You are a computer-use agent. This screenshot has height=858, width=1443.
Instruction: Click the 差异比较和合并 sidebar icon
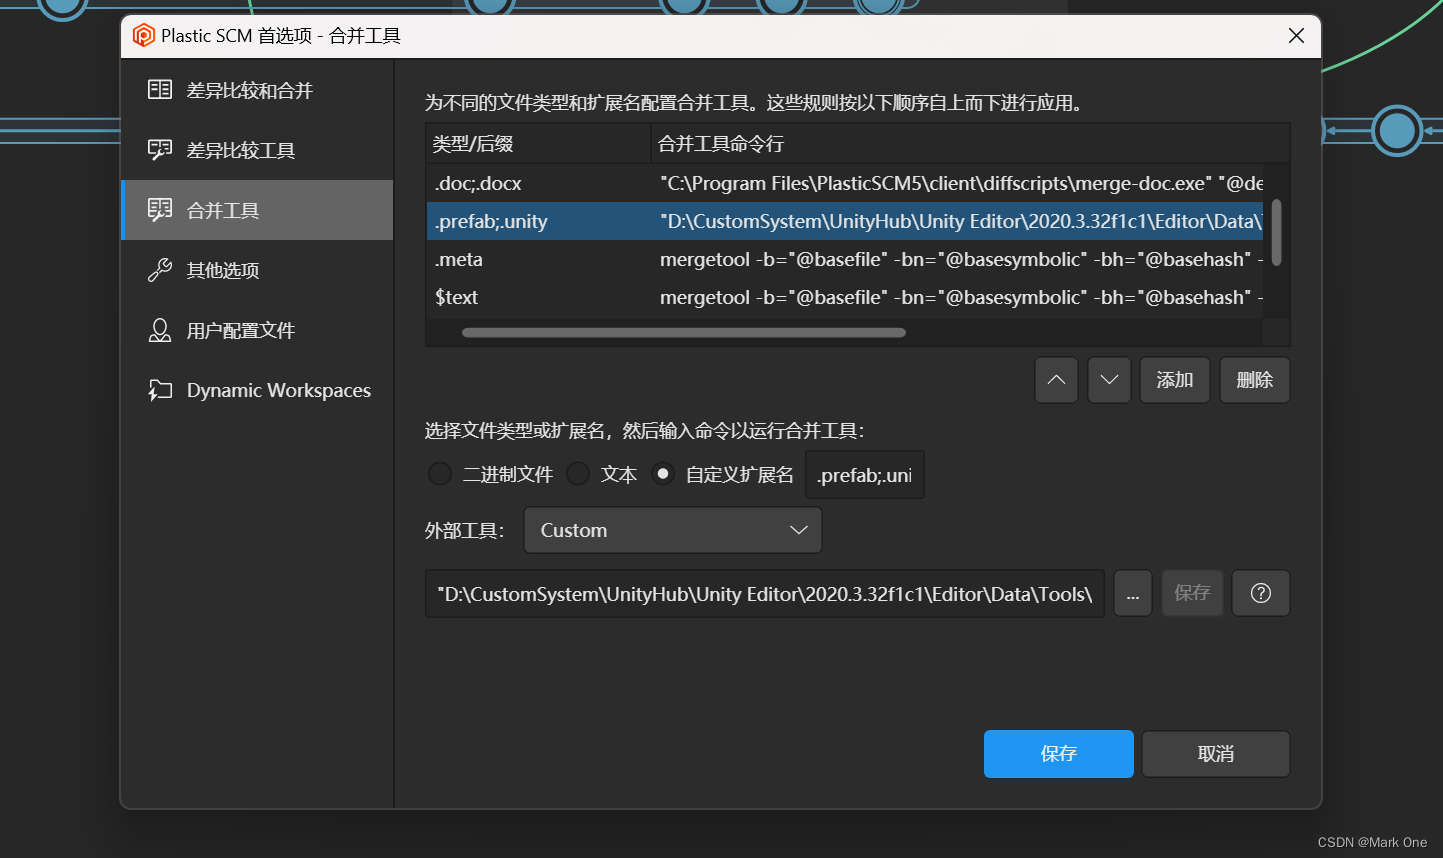160,90
